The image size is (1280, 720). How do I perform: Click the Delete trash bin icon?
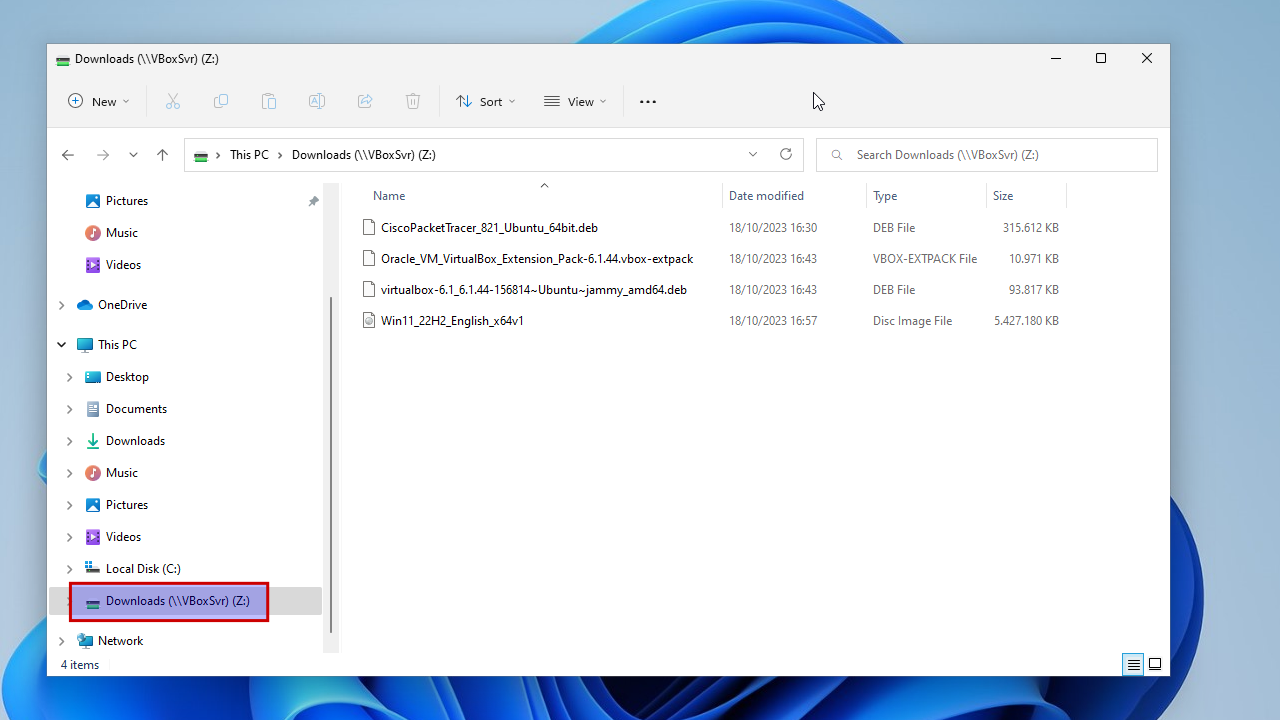click(413, 101)
